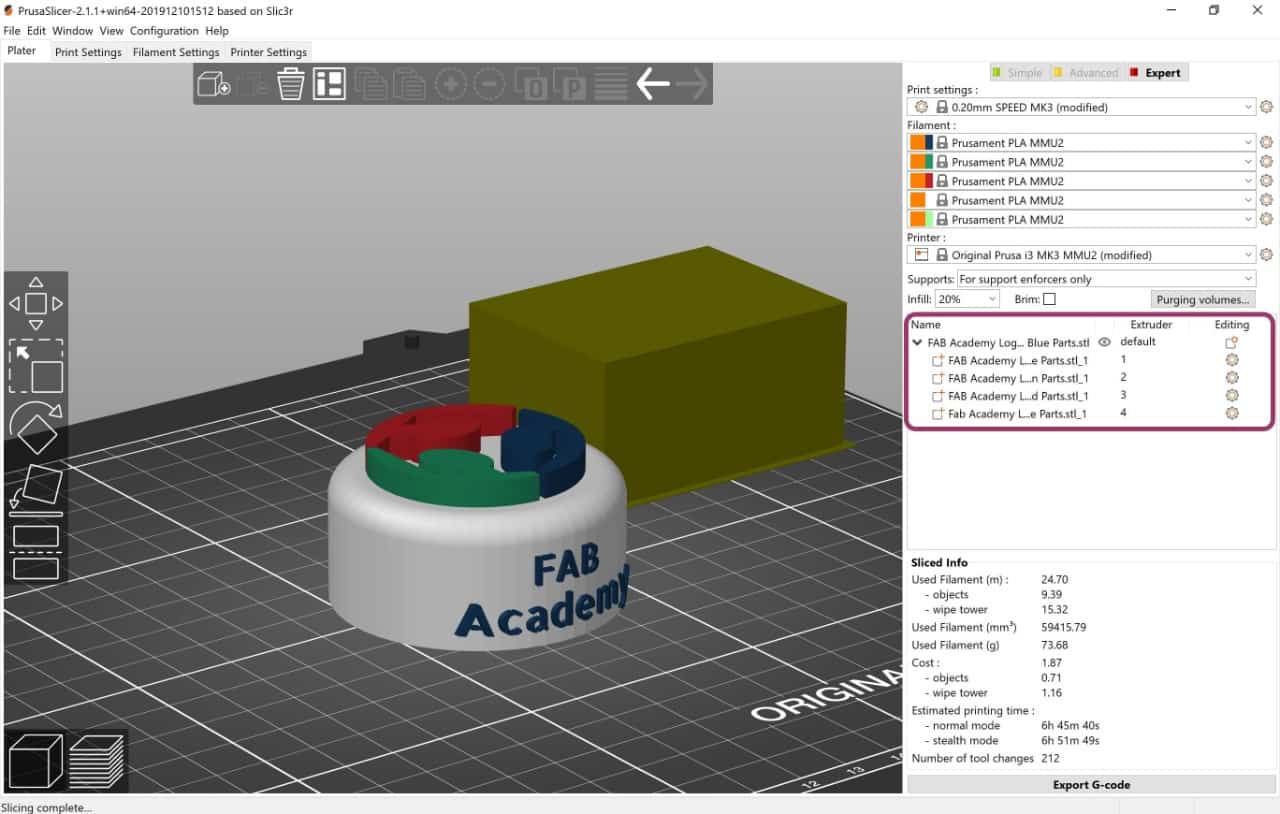This screenshot has height=814, width=1280.
Task: Open the Configuration menu
Action: pos(165,31)
